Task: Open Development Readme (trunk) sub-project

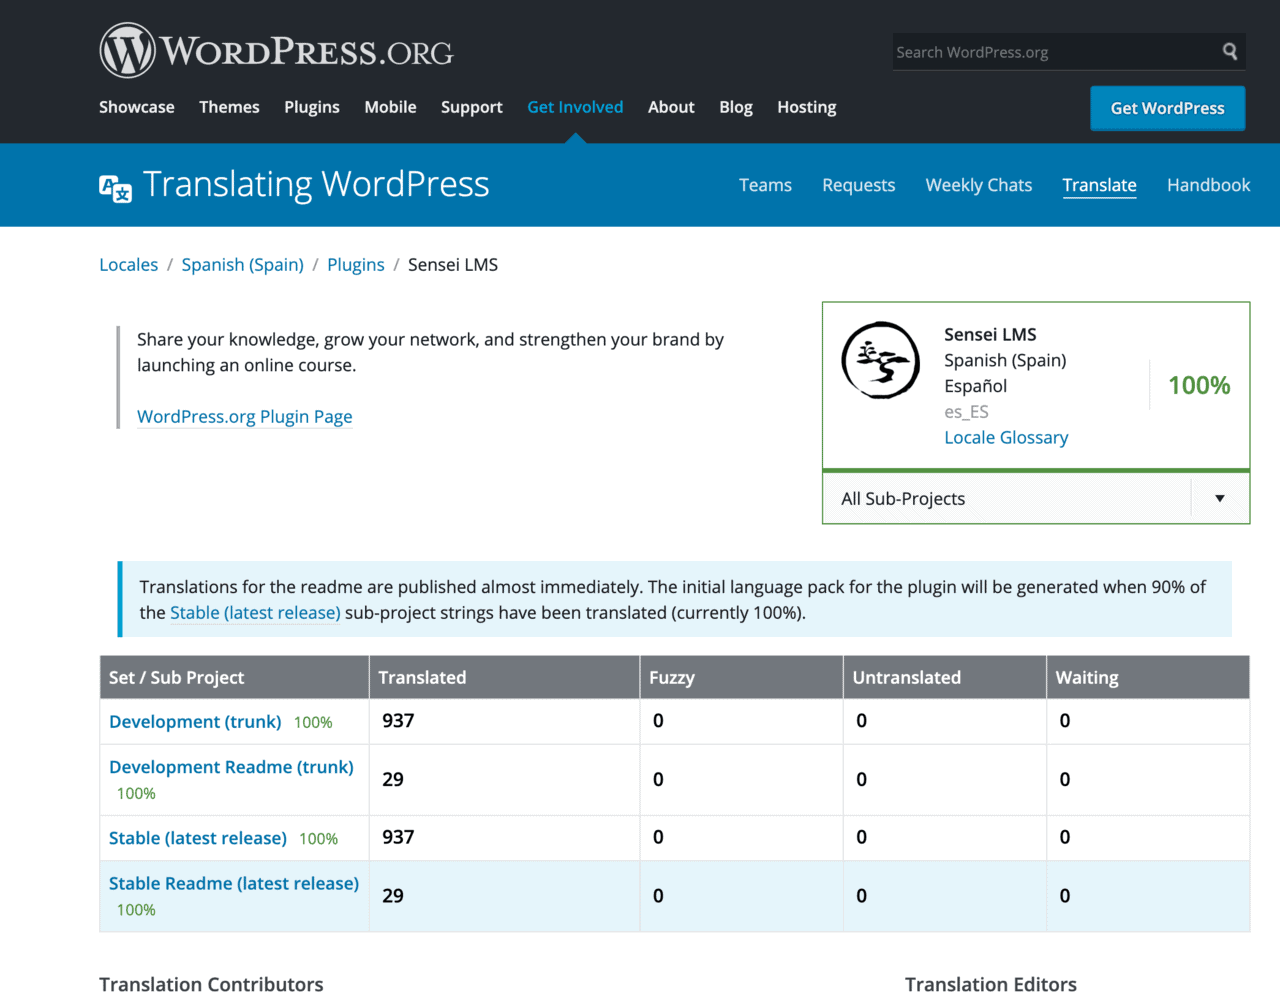Action: tap(231, 767)
